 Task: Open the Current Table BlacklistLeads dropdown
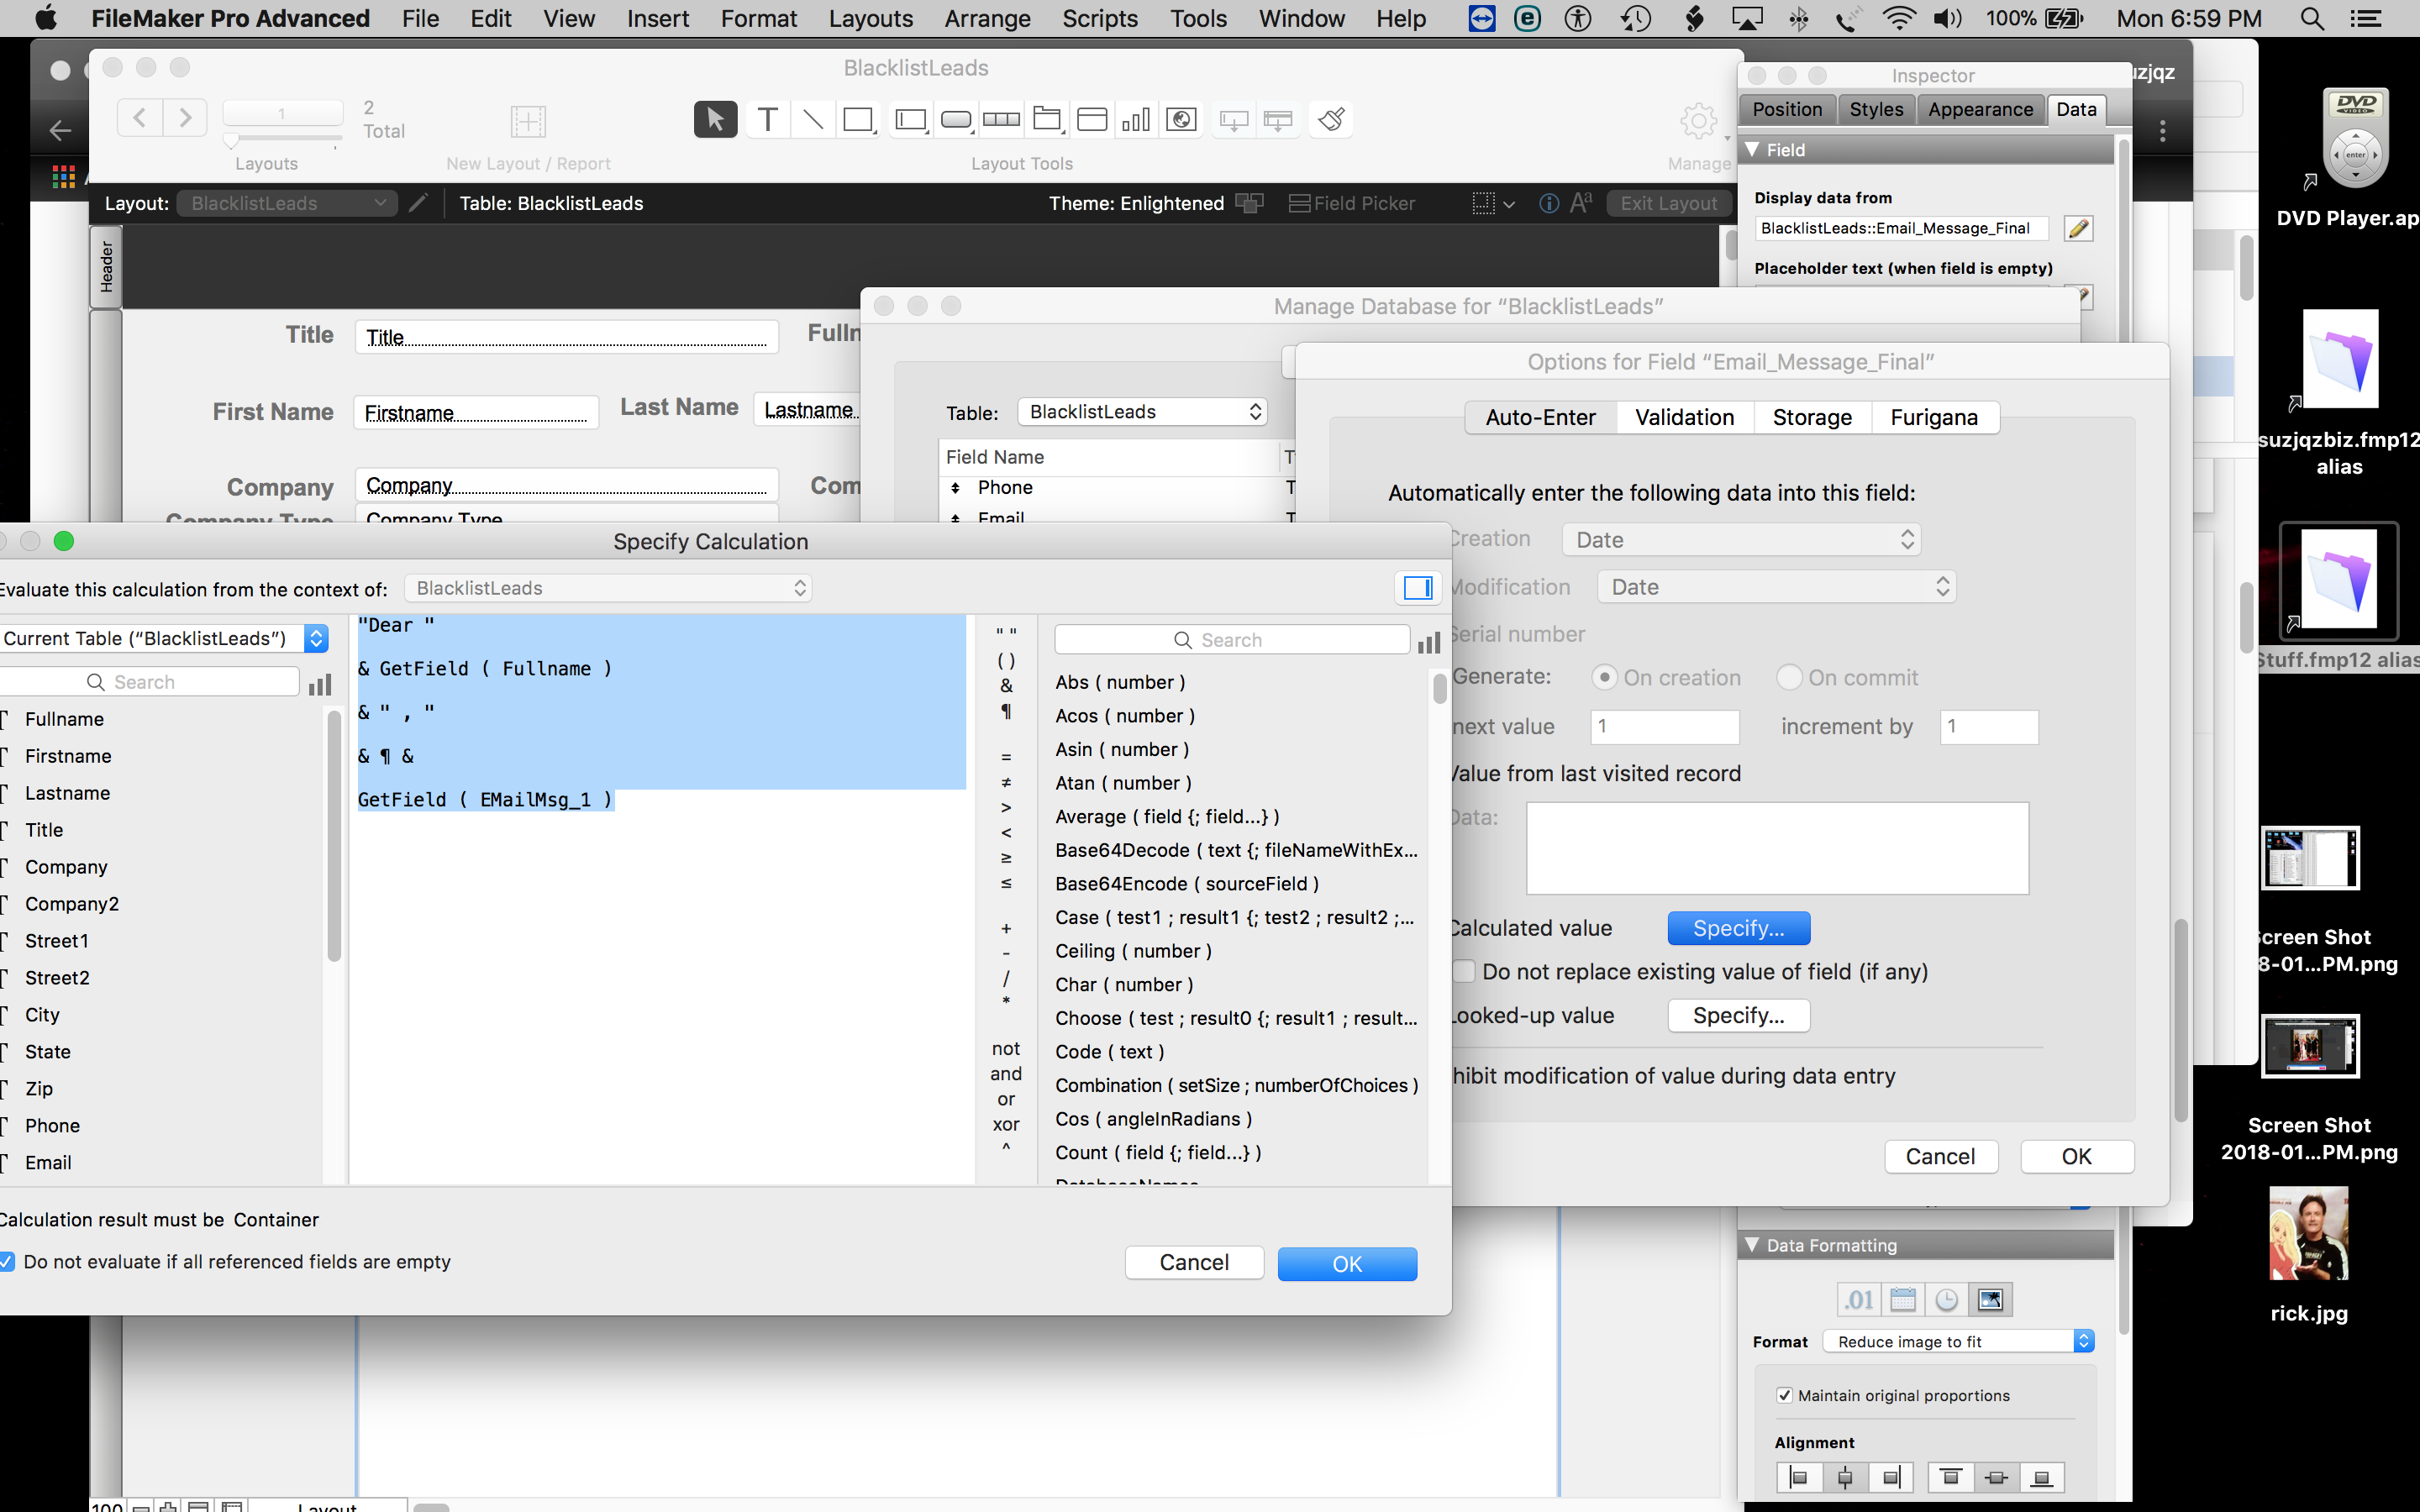coord(164,638)
